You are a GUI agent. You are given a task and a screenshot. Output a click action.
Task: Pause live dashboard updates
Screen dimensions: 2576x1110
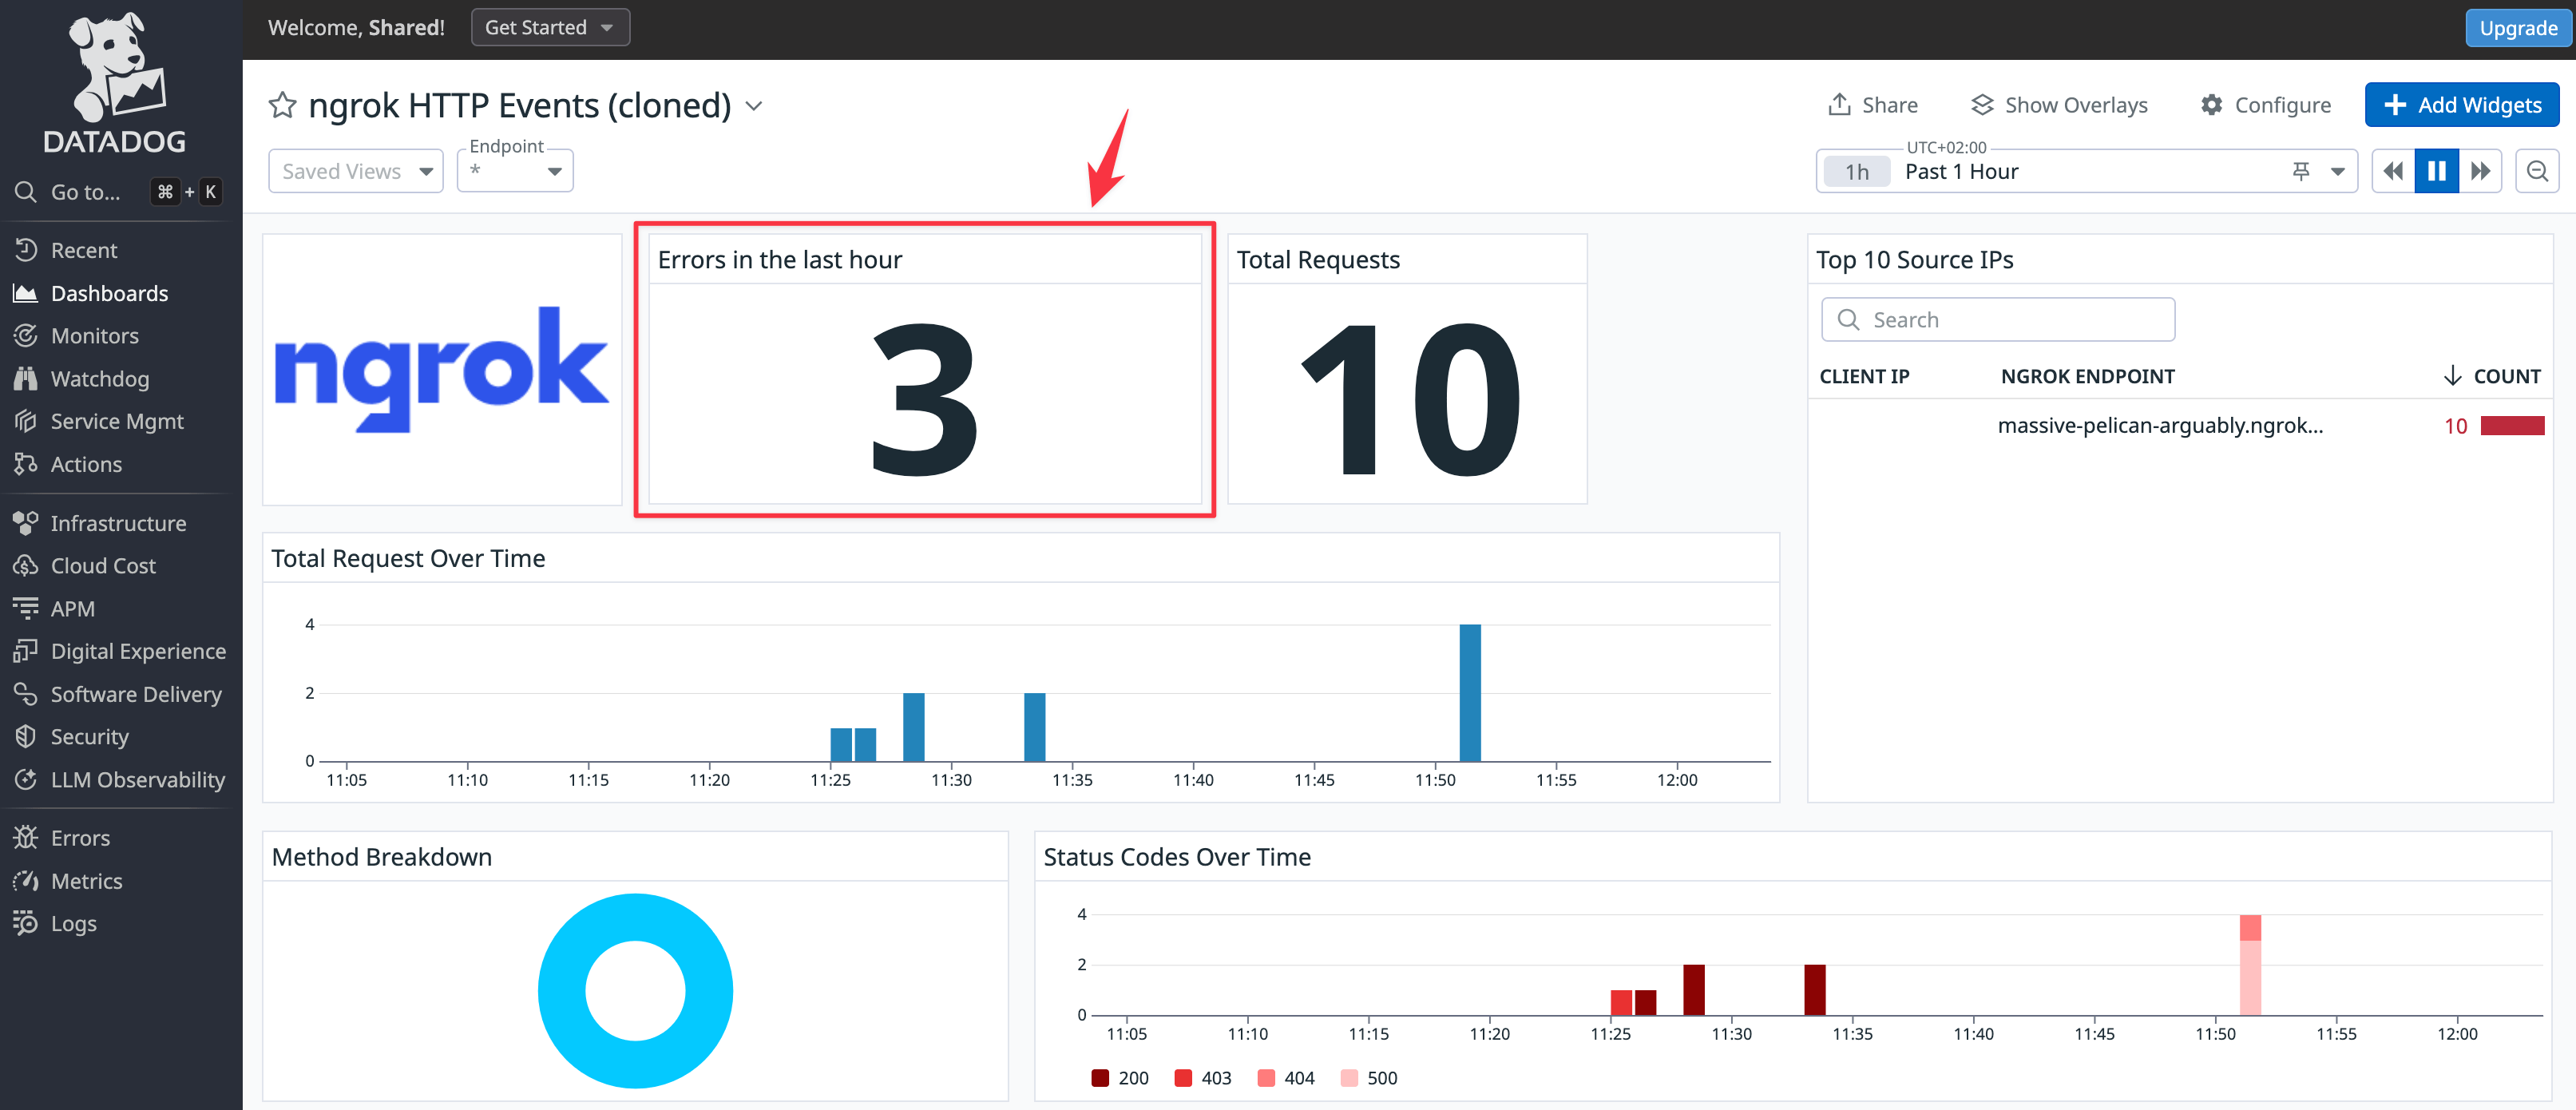pyautogui.click(x=2436, y=171)
